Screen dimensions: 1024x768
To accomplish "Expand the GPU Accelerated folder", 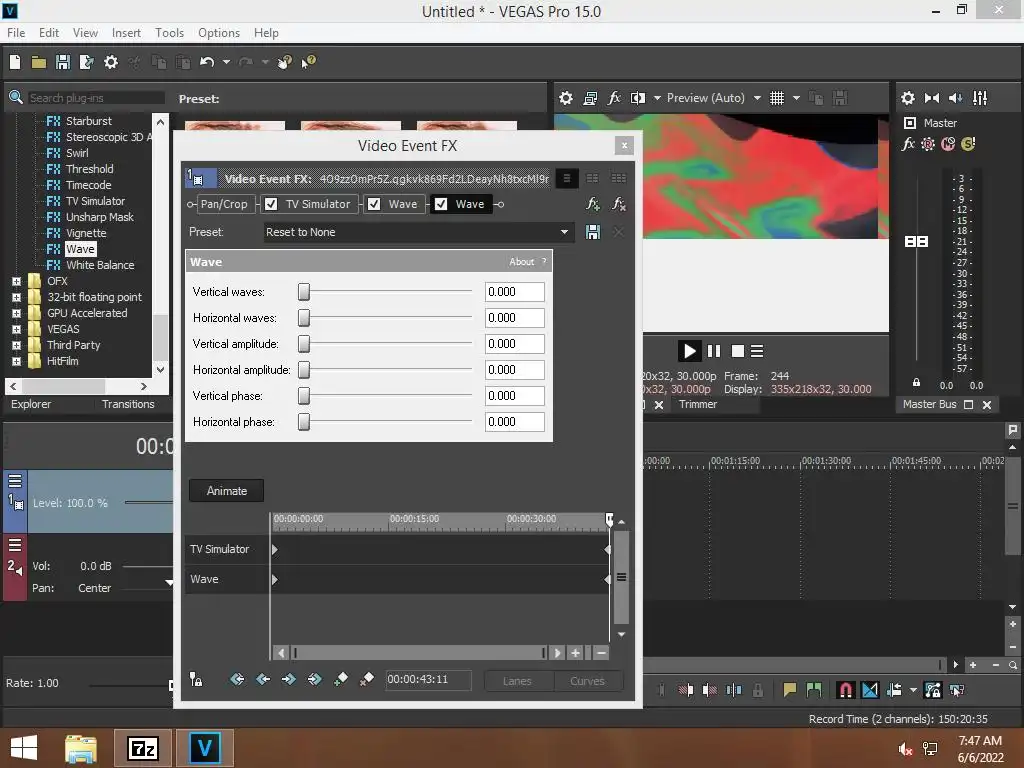I will [x=16, y=313].
